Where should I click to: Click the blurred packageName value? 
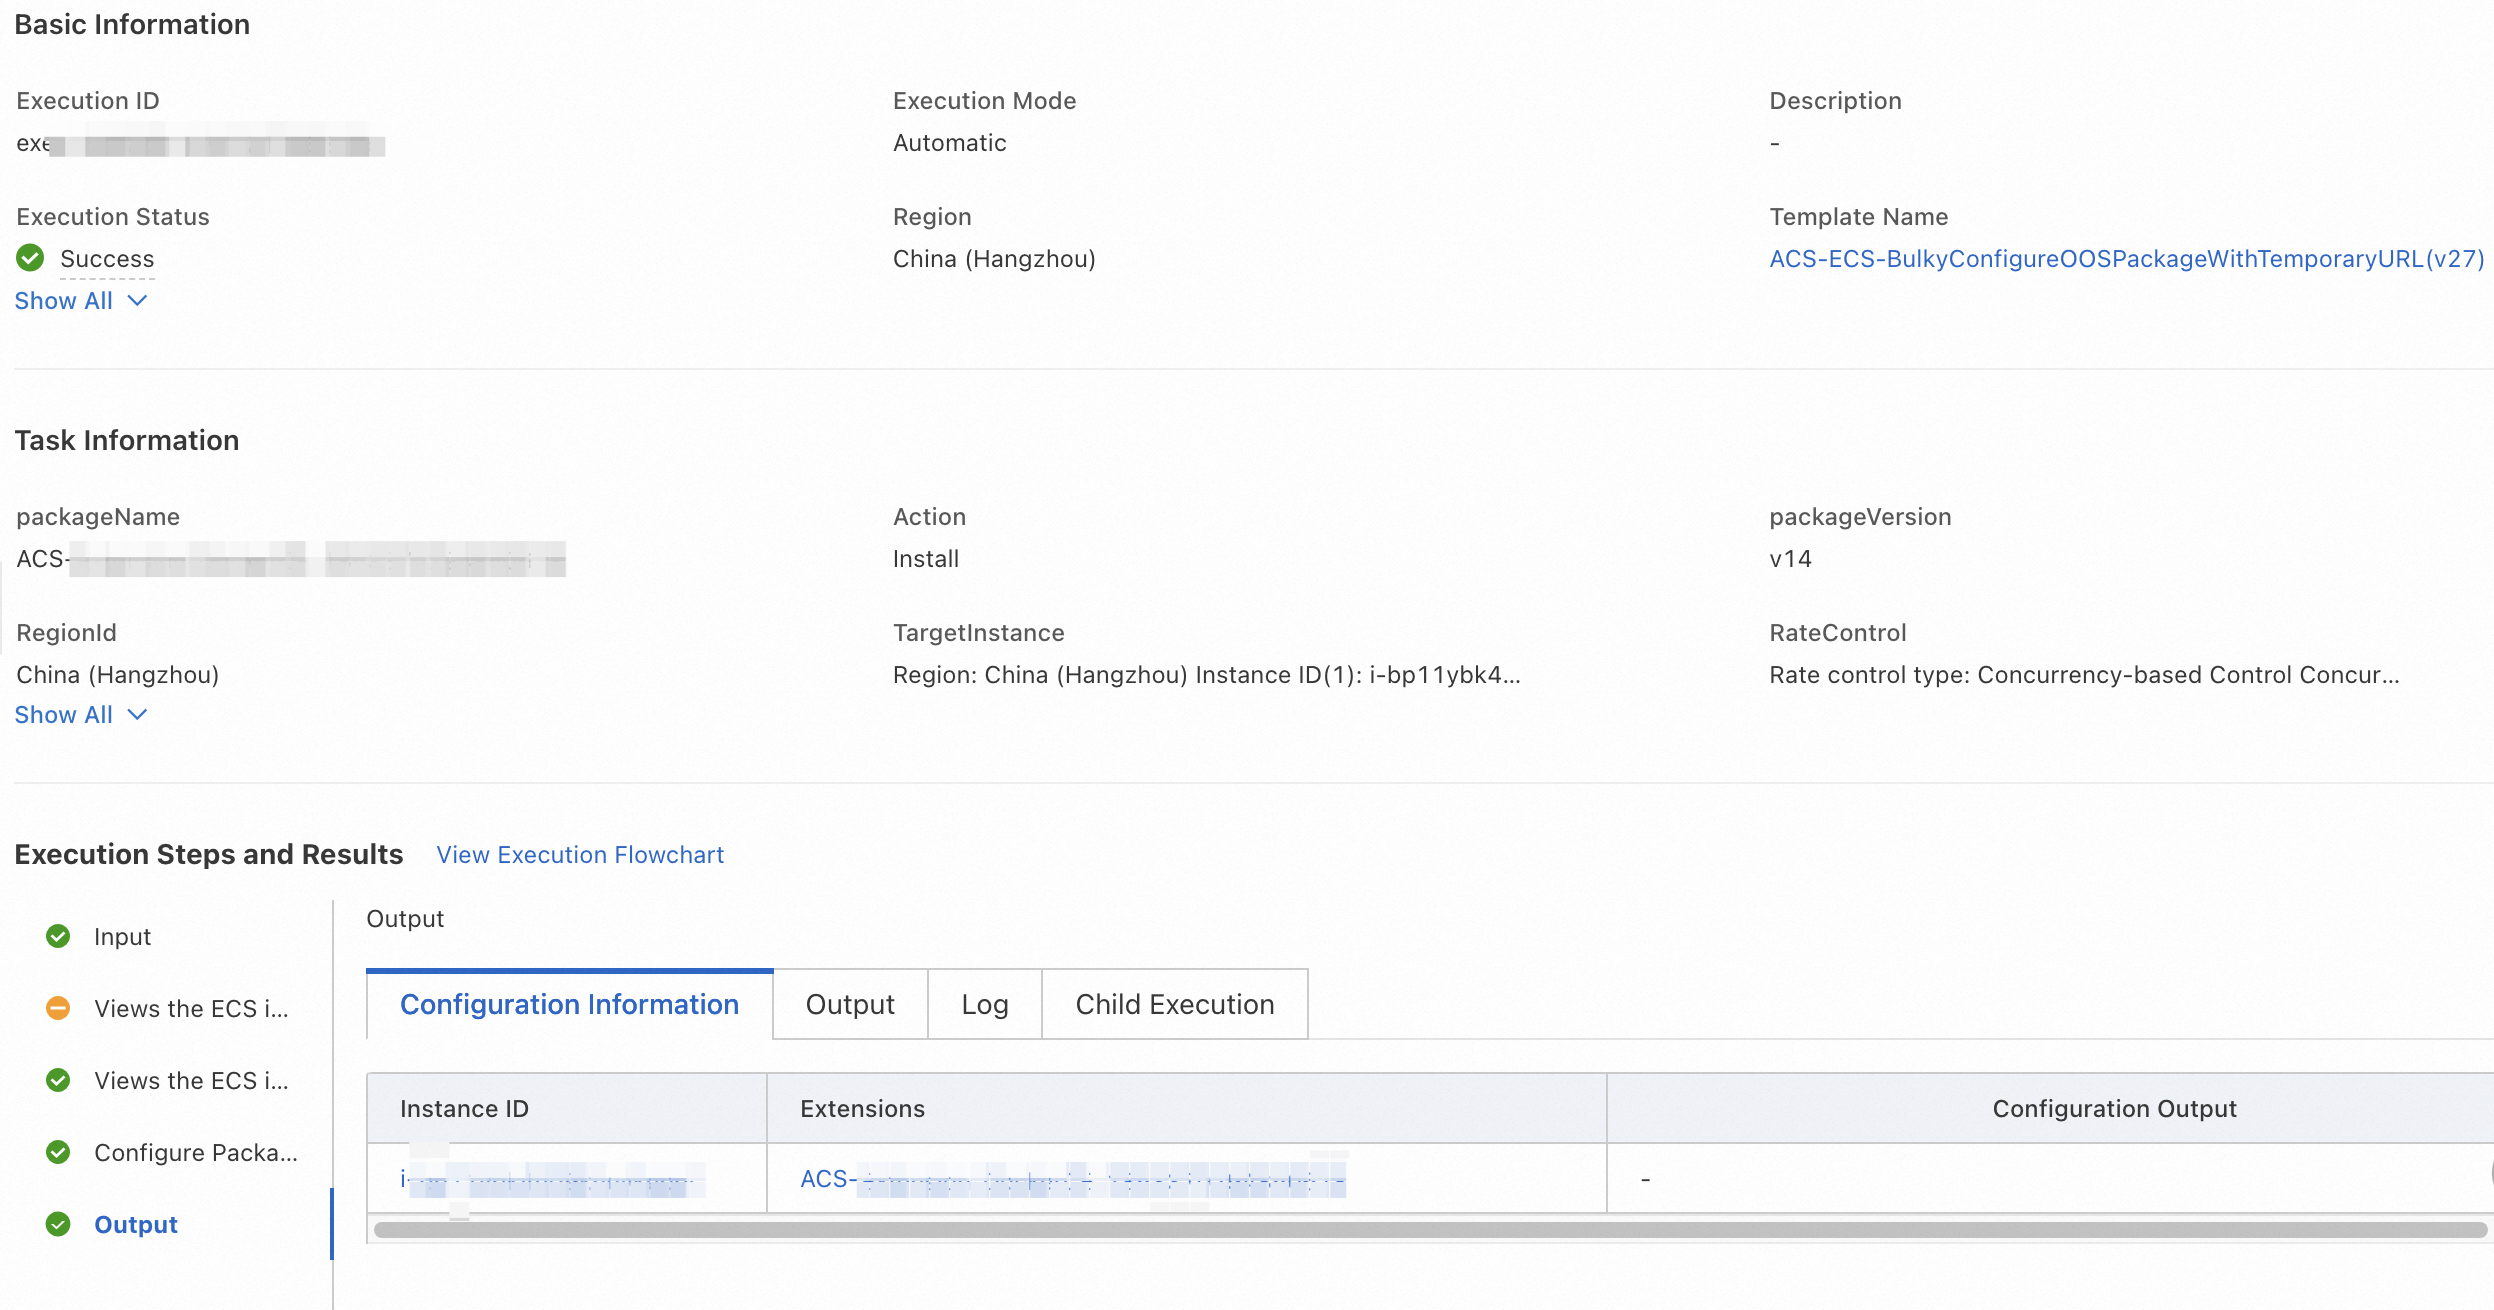291,559
